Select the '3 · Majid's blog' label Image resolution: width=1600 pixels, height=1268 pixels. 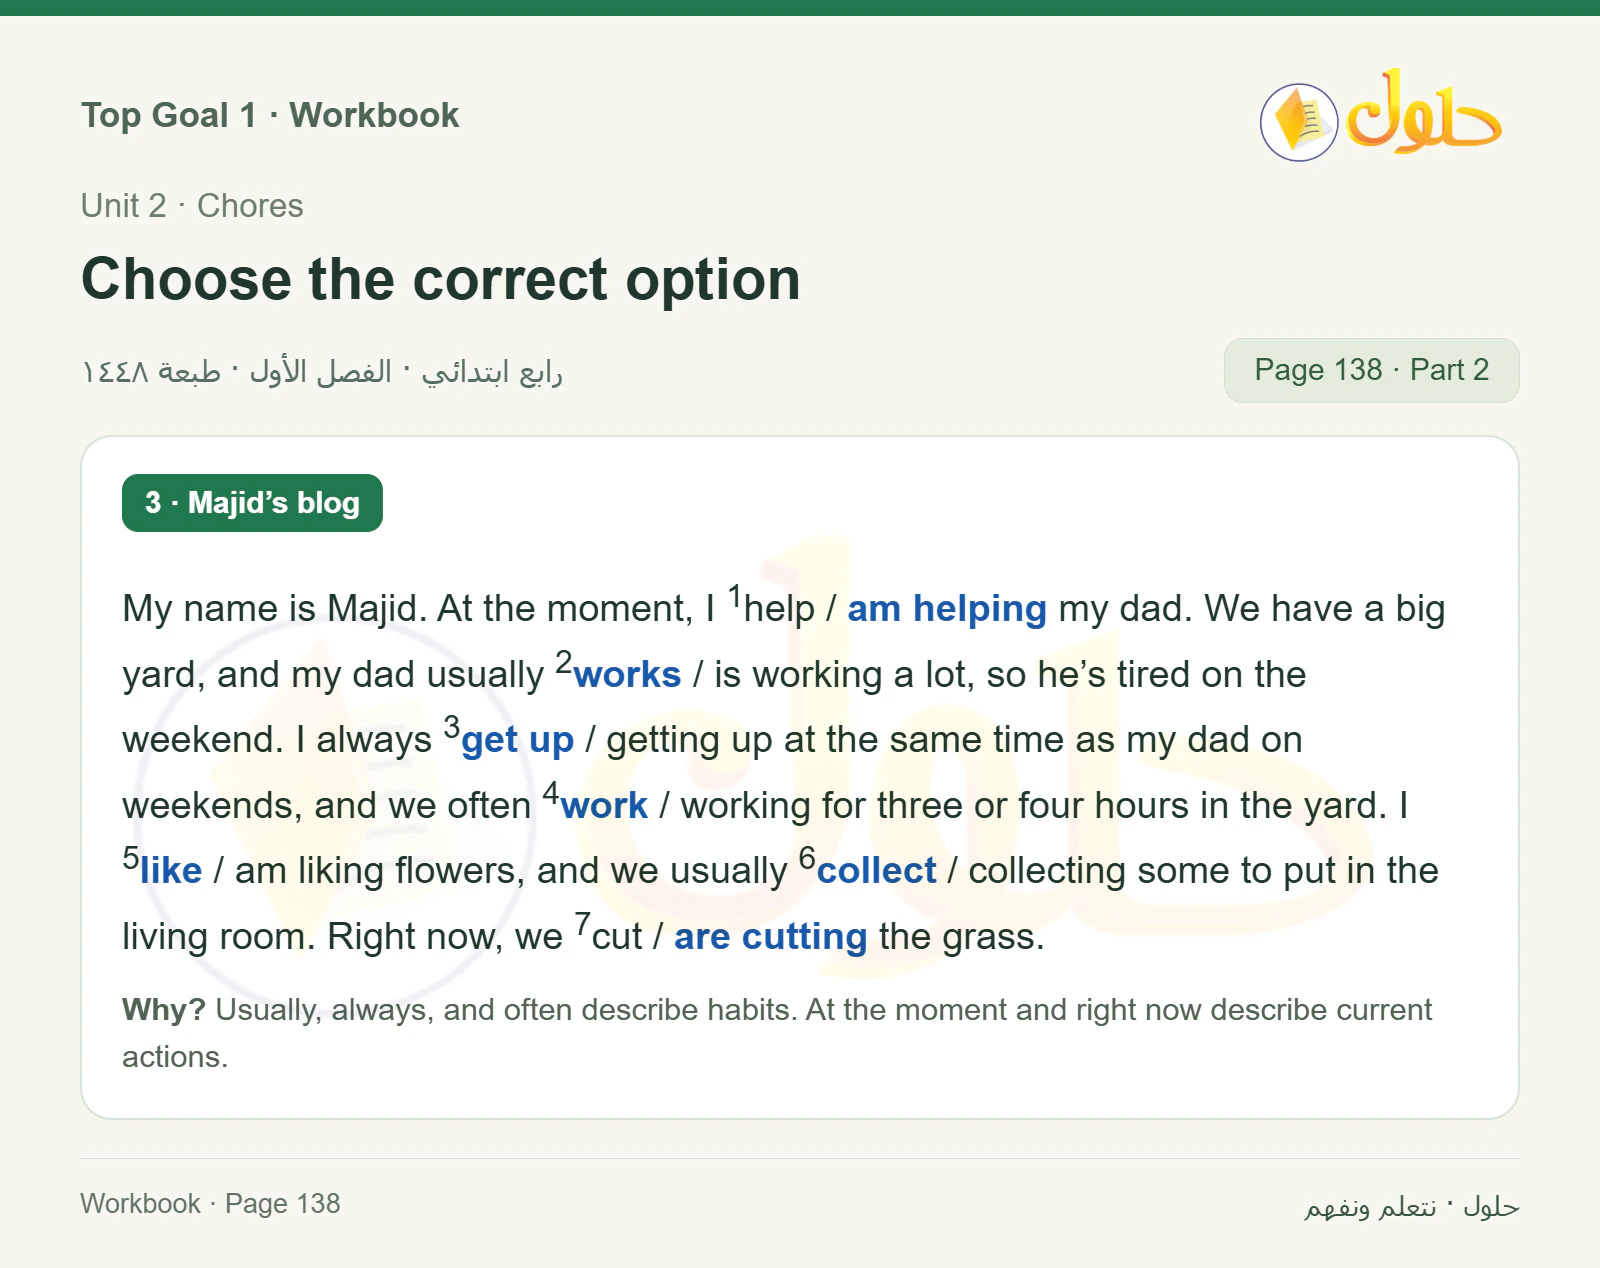[252, 503]
